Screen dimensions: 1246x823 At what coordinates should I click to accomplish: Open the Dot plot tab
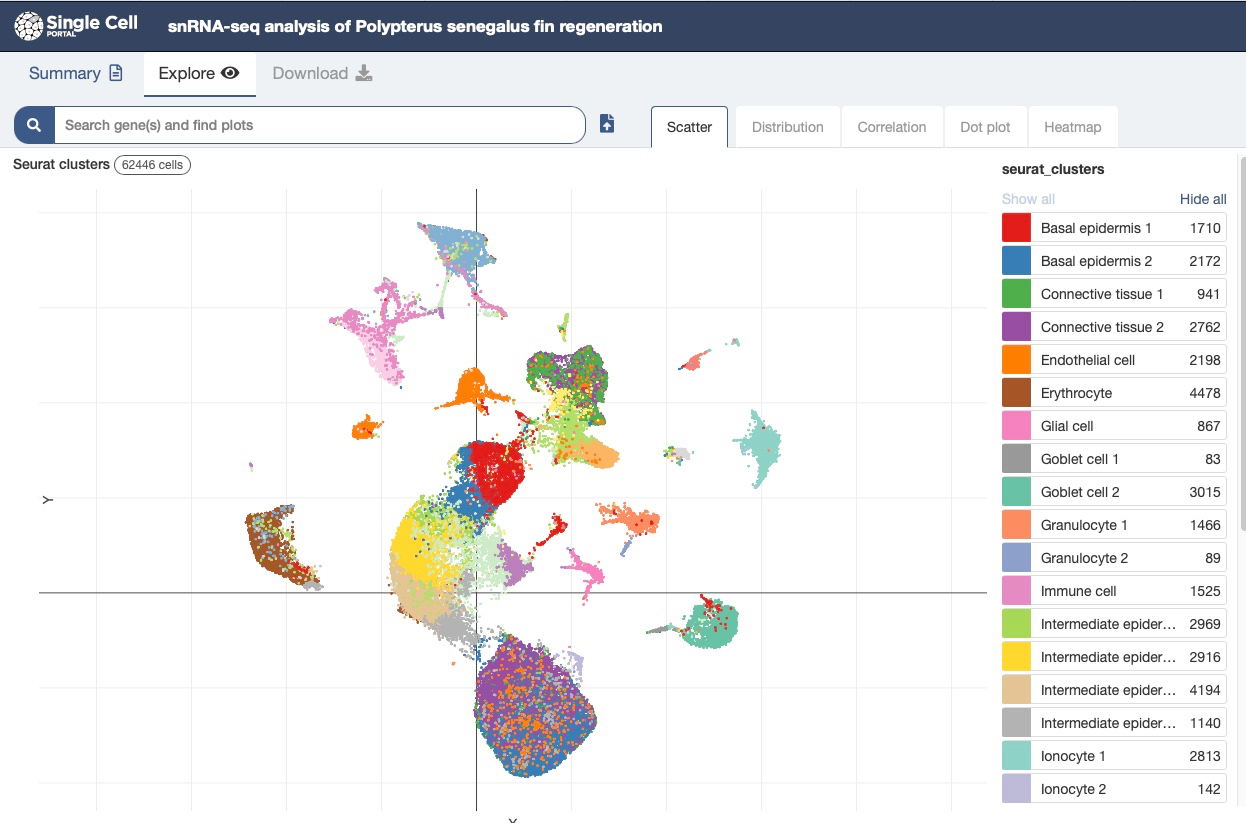pos(985,127)
